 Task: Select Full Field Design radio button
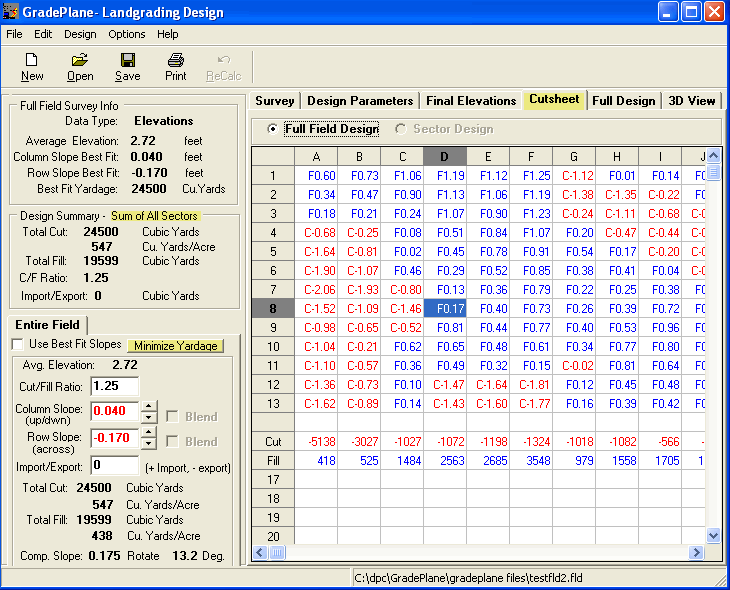pyautogui.click(x=272, y=129)
